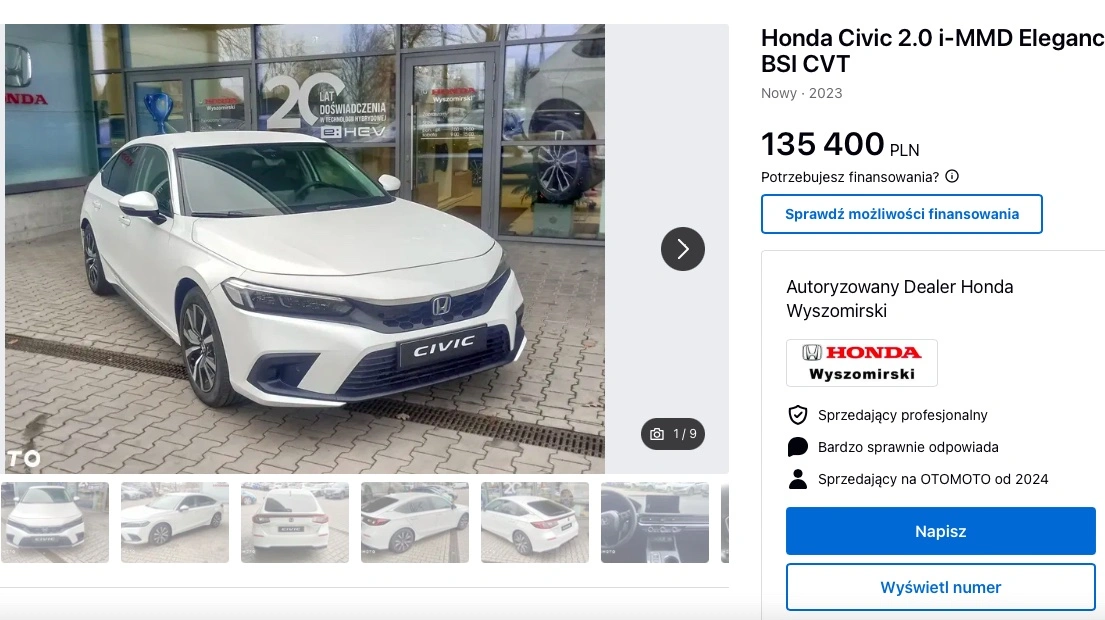1105x620 pixels.
Task: Open the financing info tooltip icon
Action: 951,176
